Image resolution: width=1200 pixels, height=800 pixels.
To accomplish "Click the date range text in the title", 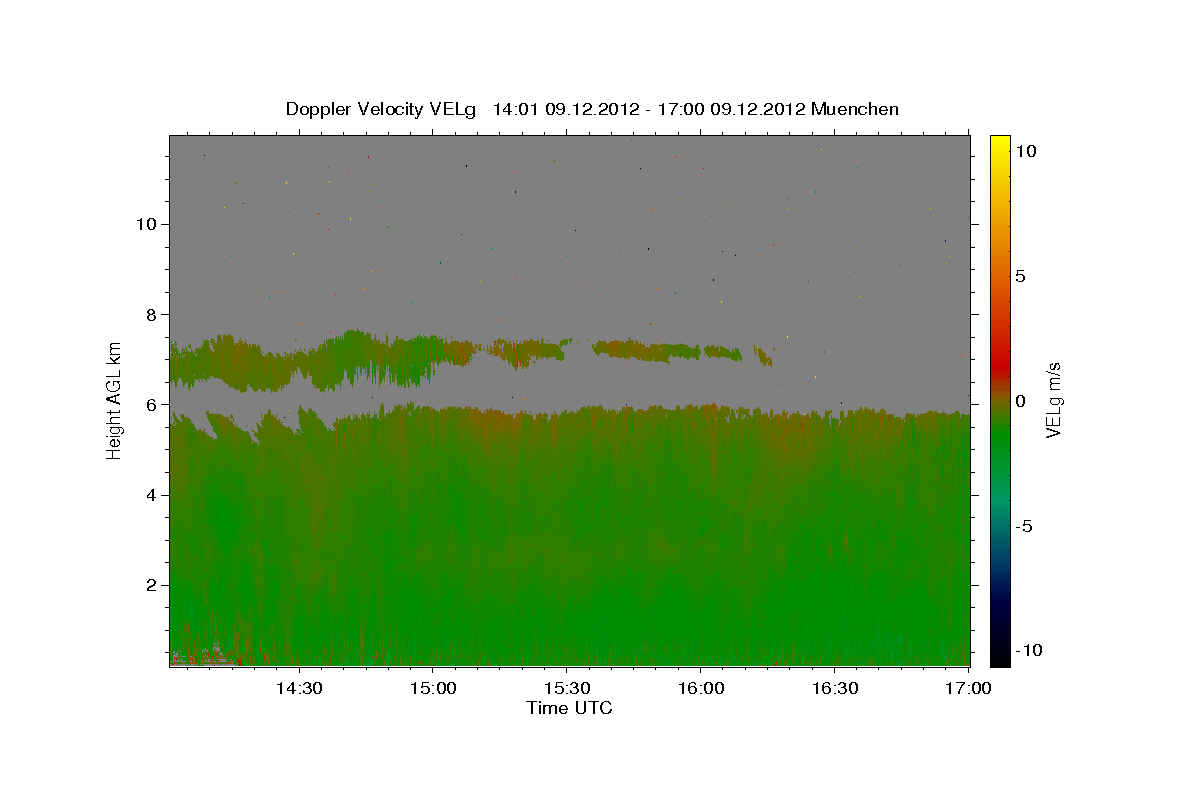I will [650, 109].
